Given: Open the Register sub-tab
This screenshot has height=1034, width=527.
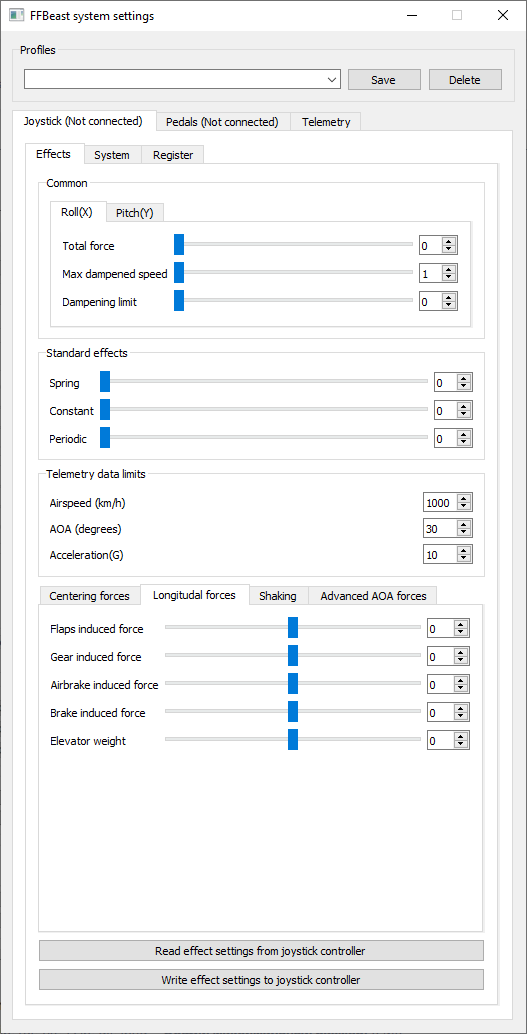Looking at the screenshot, I should [173, 155].
